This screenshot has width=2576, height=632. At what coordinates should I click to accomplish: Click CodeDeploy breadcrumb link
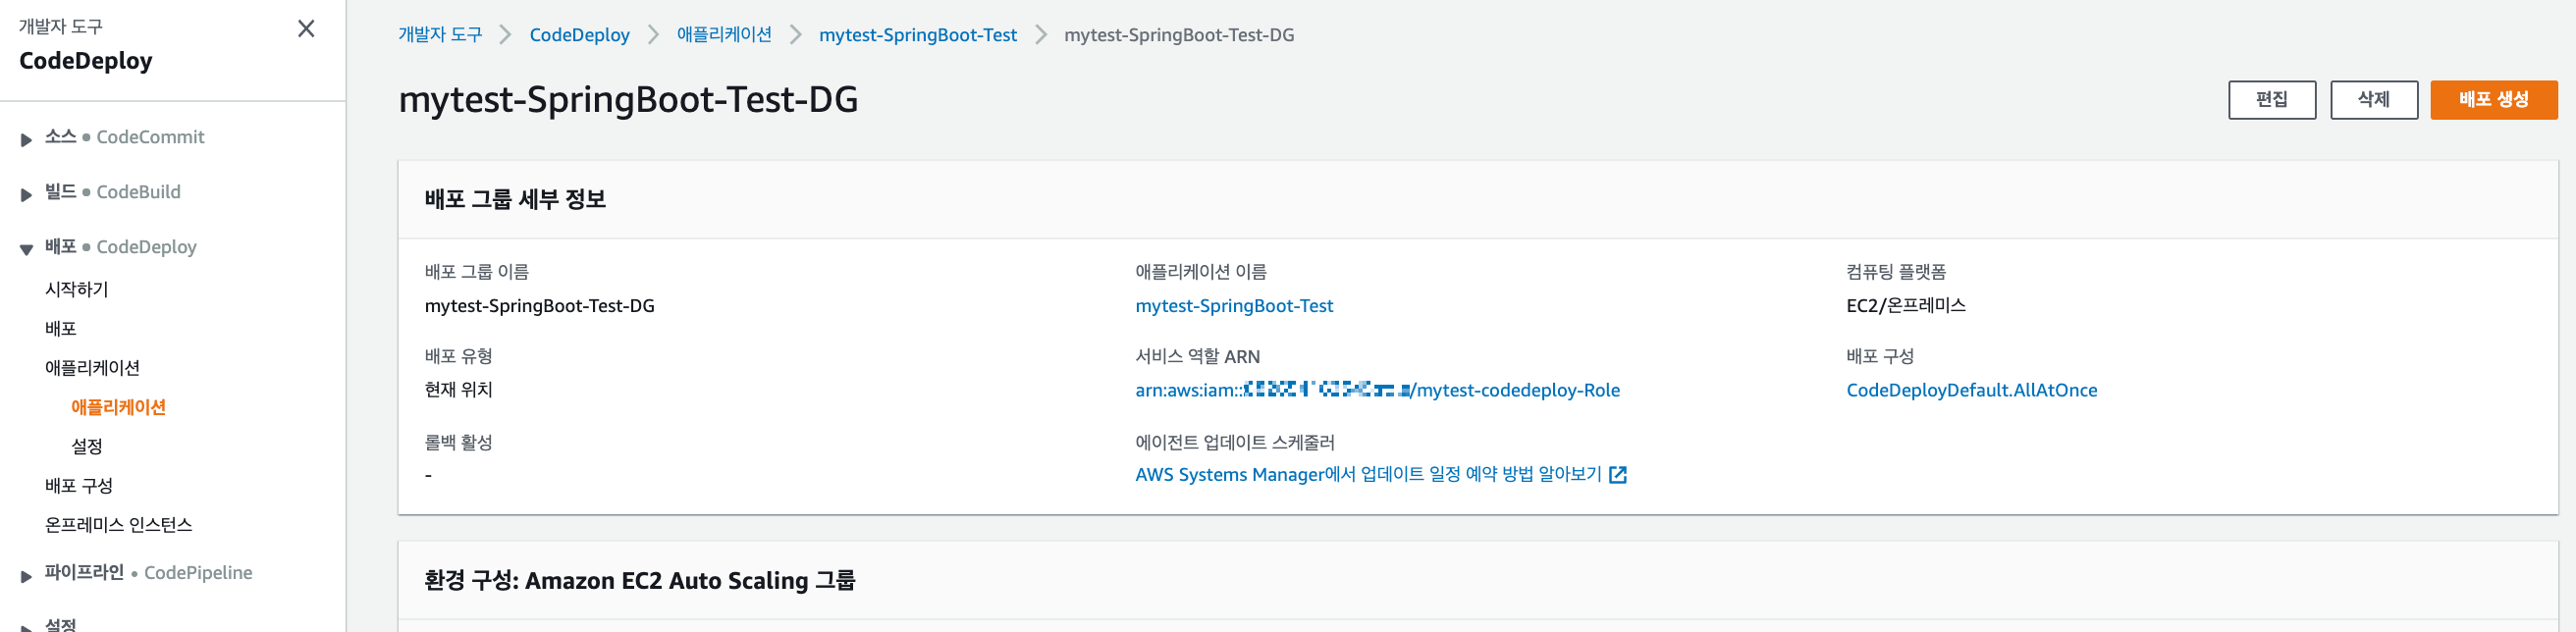click(579, 35)
